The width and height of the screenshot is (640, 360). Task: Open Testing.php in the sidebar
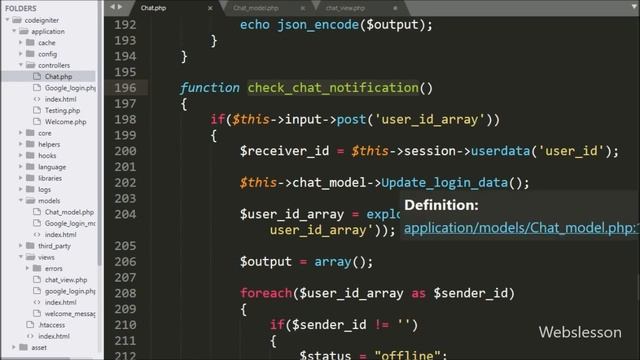pyautogui.click(x=62, y=110)
